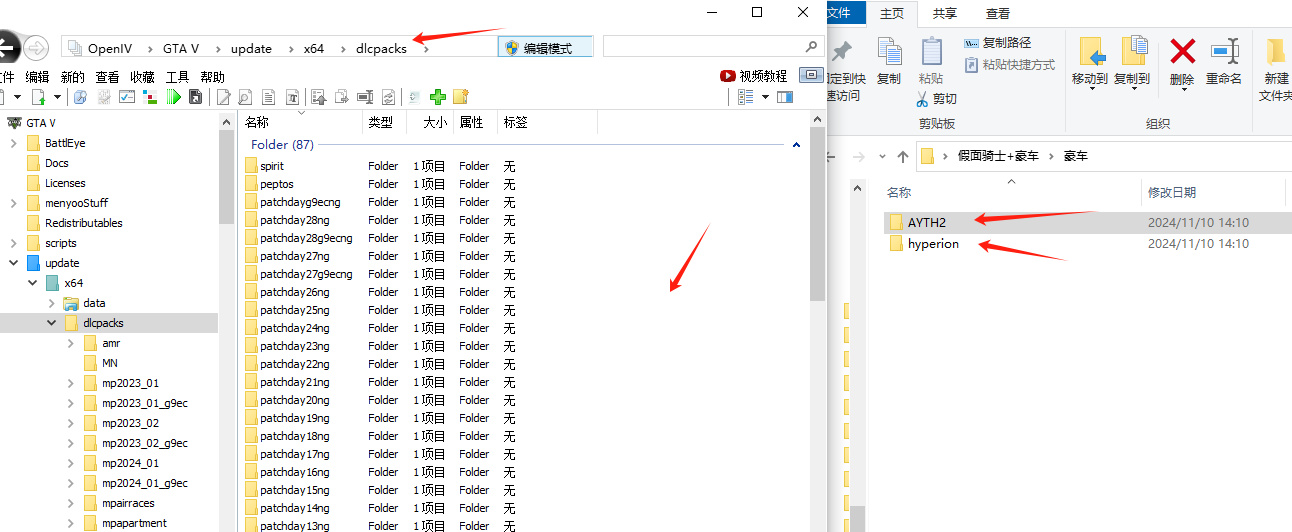
Task: Collapse the x64 tree node
Action: [x=33, y=283]
